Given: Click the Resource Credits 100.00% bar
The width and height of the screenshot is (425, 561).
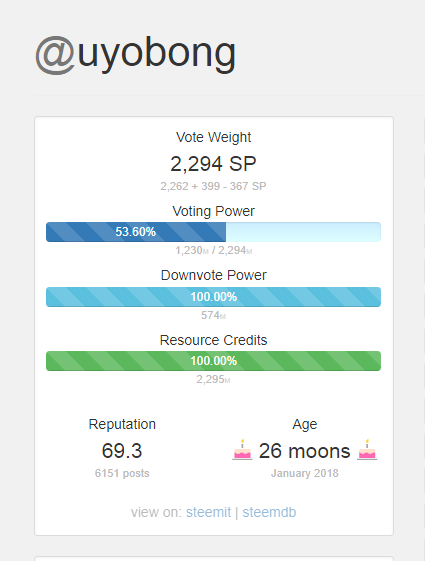Looking at the screenshot, I should [213, 361].
